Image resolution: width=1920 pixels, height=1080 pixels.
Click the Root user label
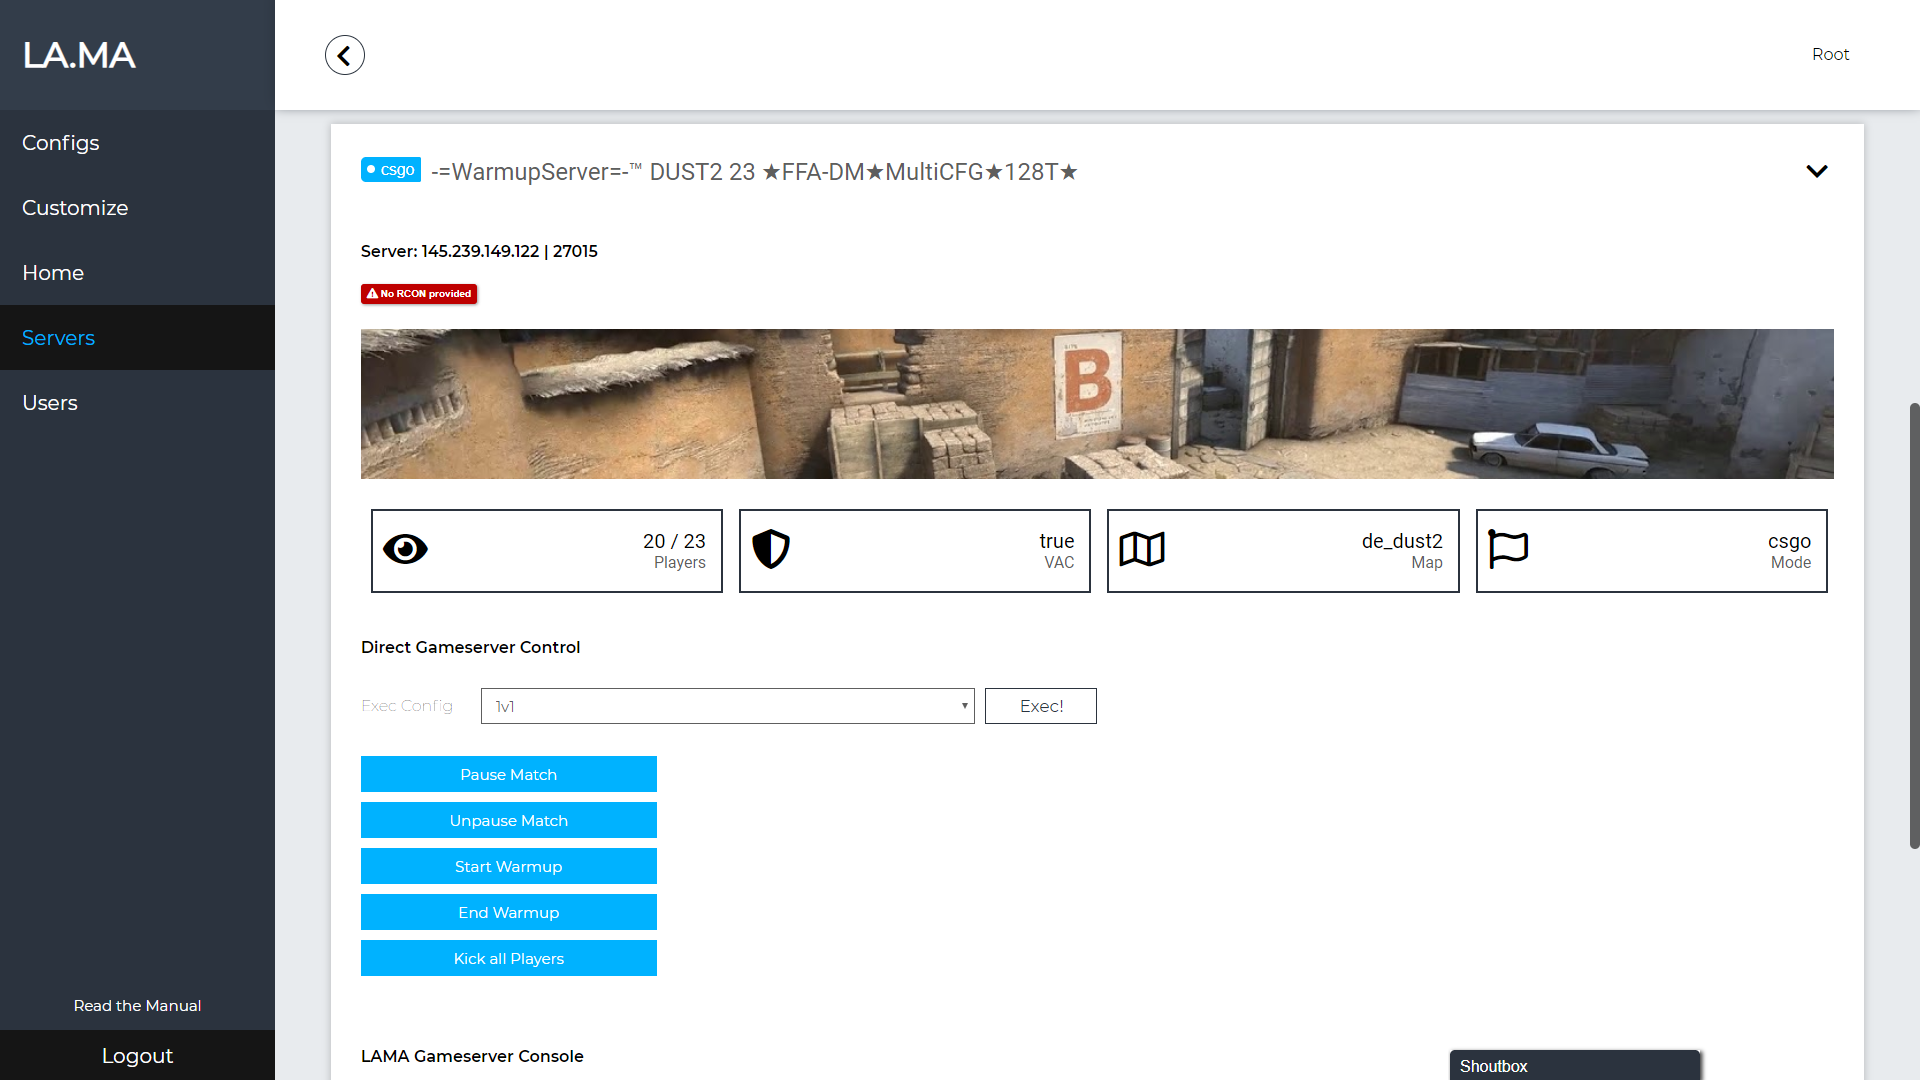(x=1830, y=54)
